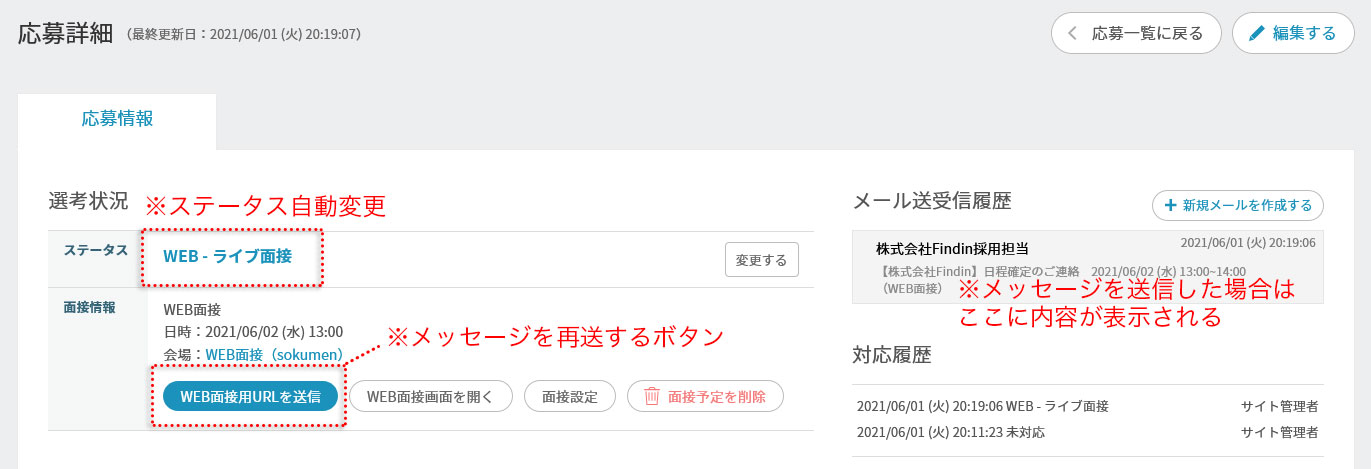
Task: Open the interview via WEB面接画面を開く
Action: pyautogui.click(x=430, y=396)
